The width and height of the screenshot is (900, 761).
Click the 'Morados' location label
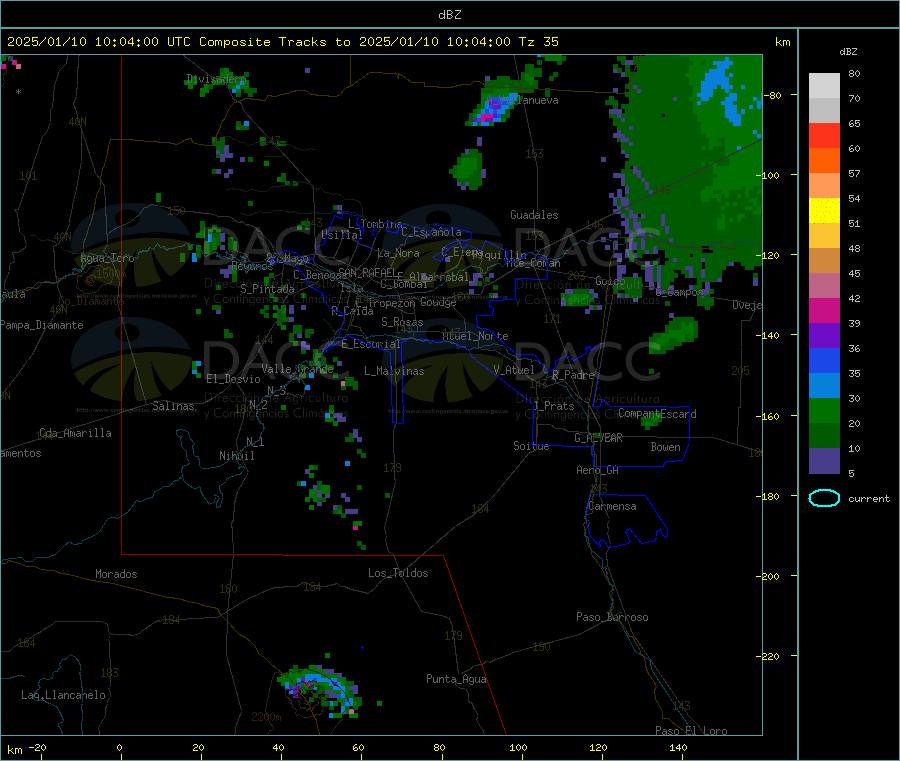click(x=116, y=574)
